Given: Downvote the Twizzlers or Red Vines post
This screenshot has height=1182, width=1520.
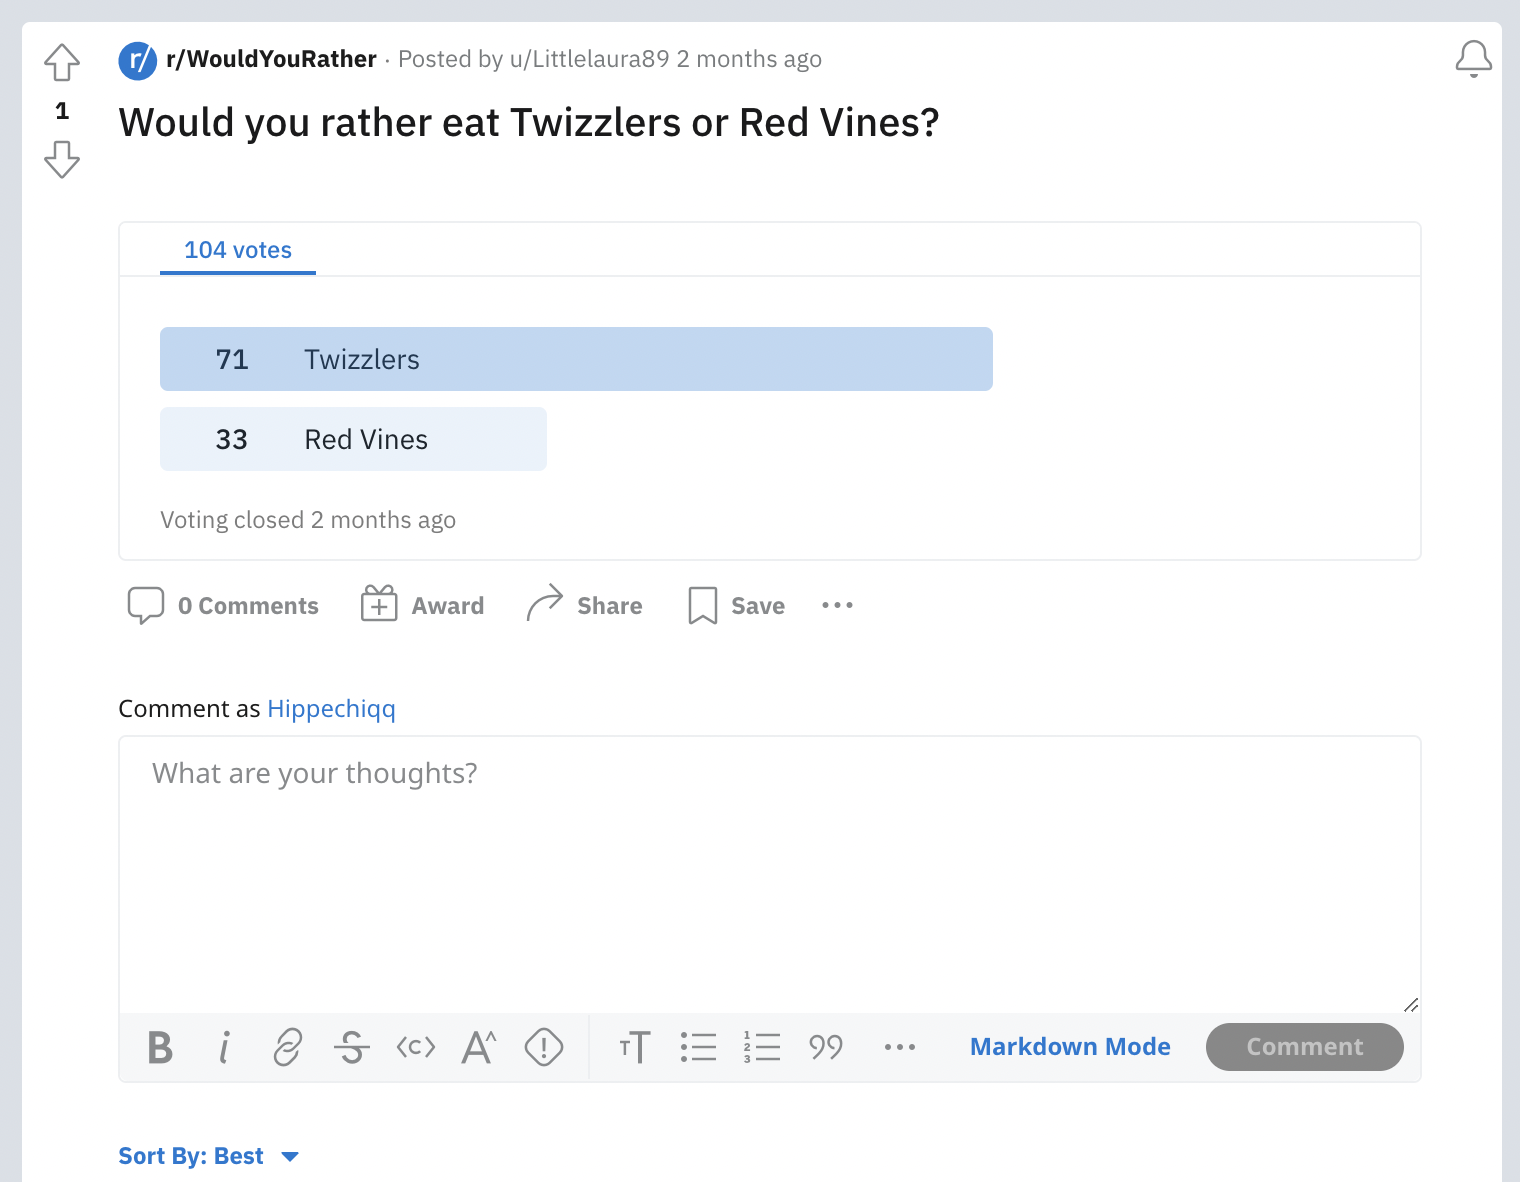Looking at the screenshot, I should (x=62, y=159).
